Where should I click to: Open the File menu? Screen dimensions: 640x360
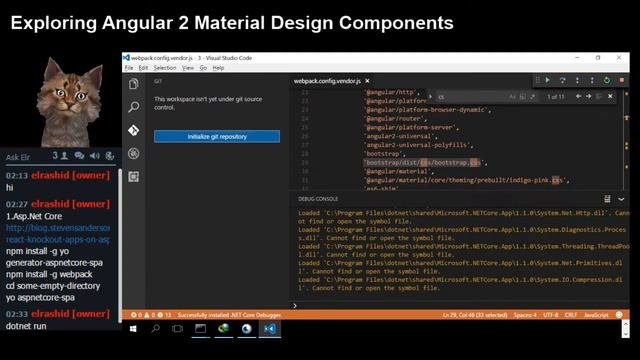point(129,68)
